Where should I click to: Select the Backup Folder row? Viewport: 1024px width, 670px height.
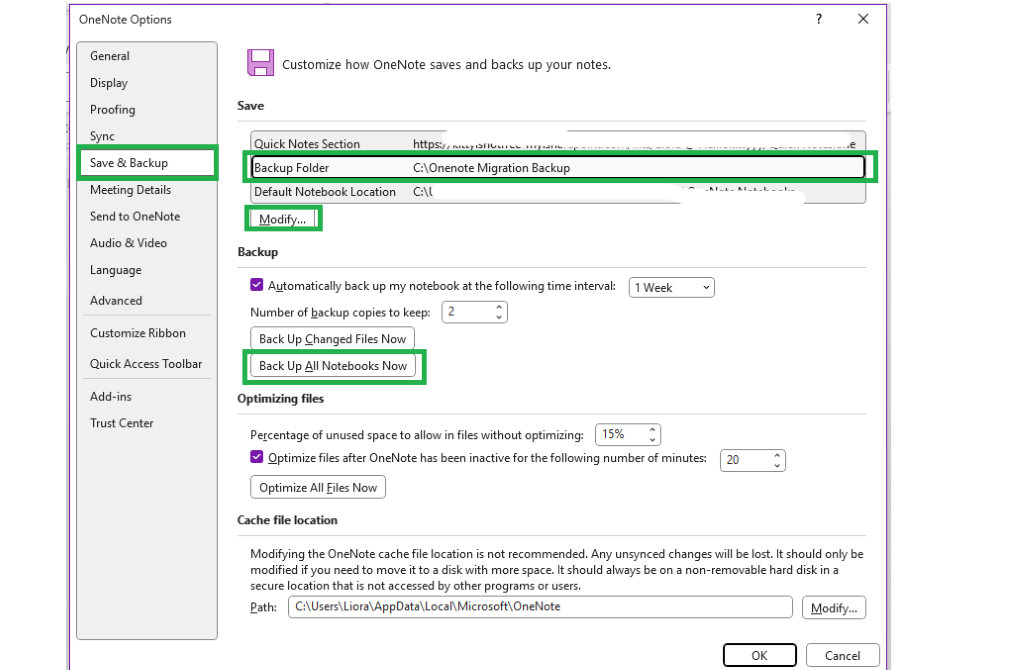[x=558, y=168]
